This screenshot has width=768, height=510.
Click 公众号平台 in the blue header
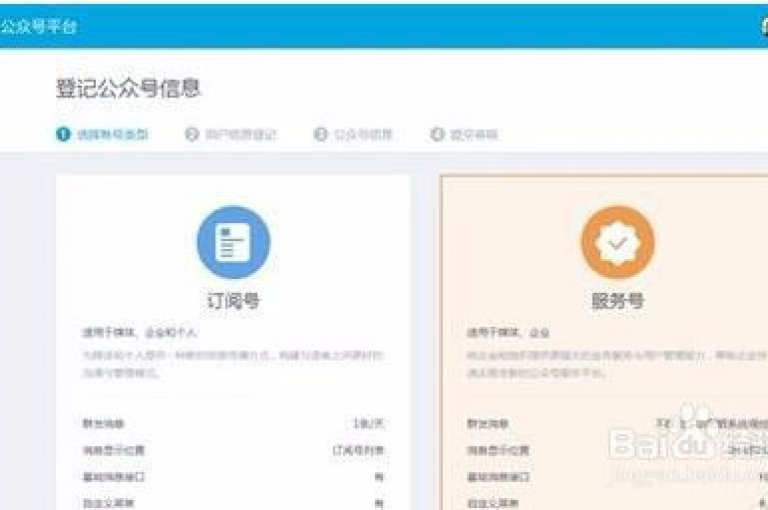click(x=38, y=26)
